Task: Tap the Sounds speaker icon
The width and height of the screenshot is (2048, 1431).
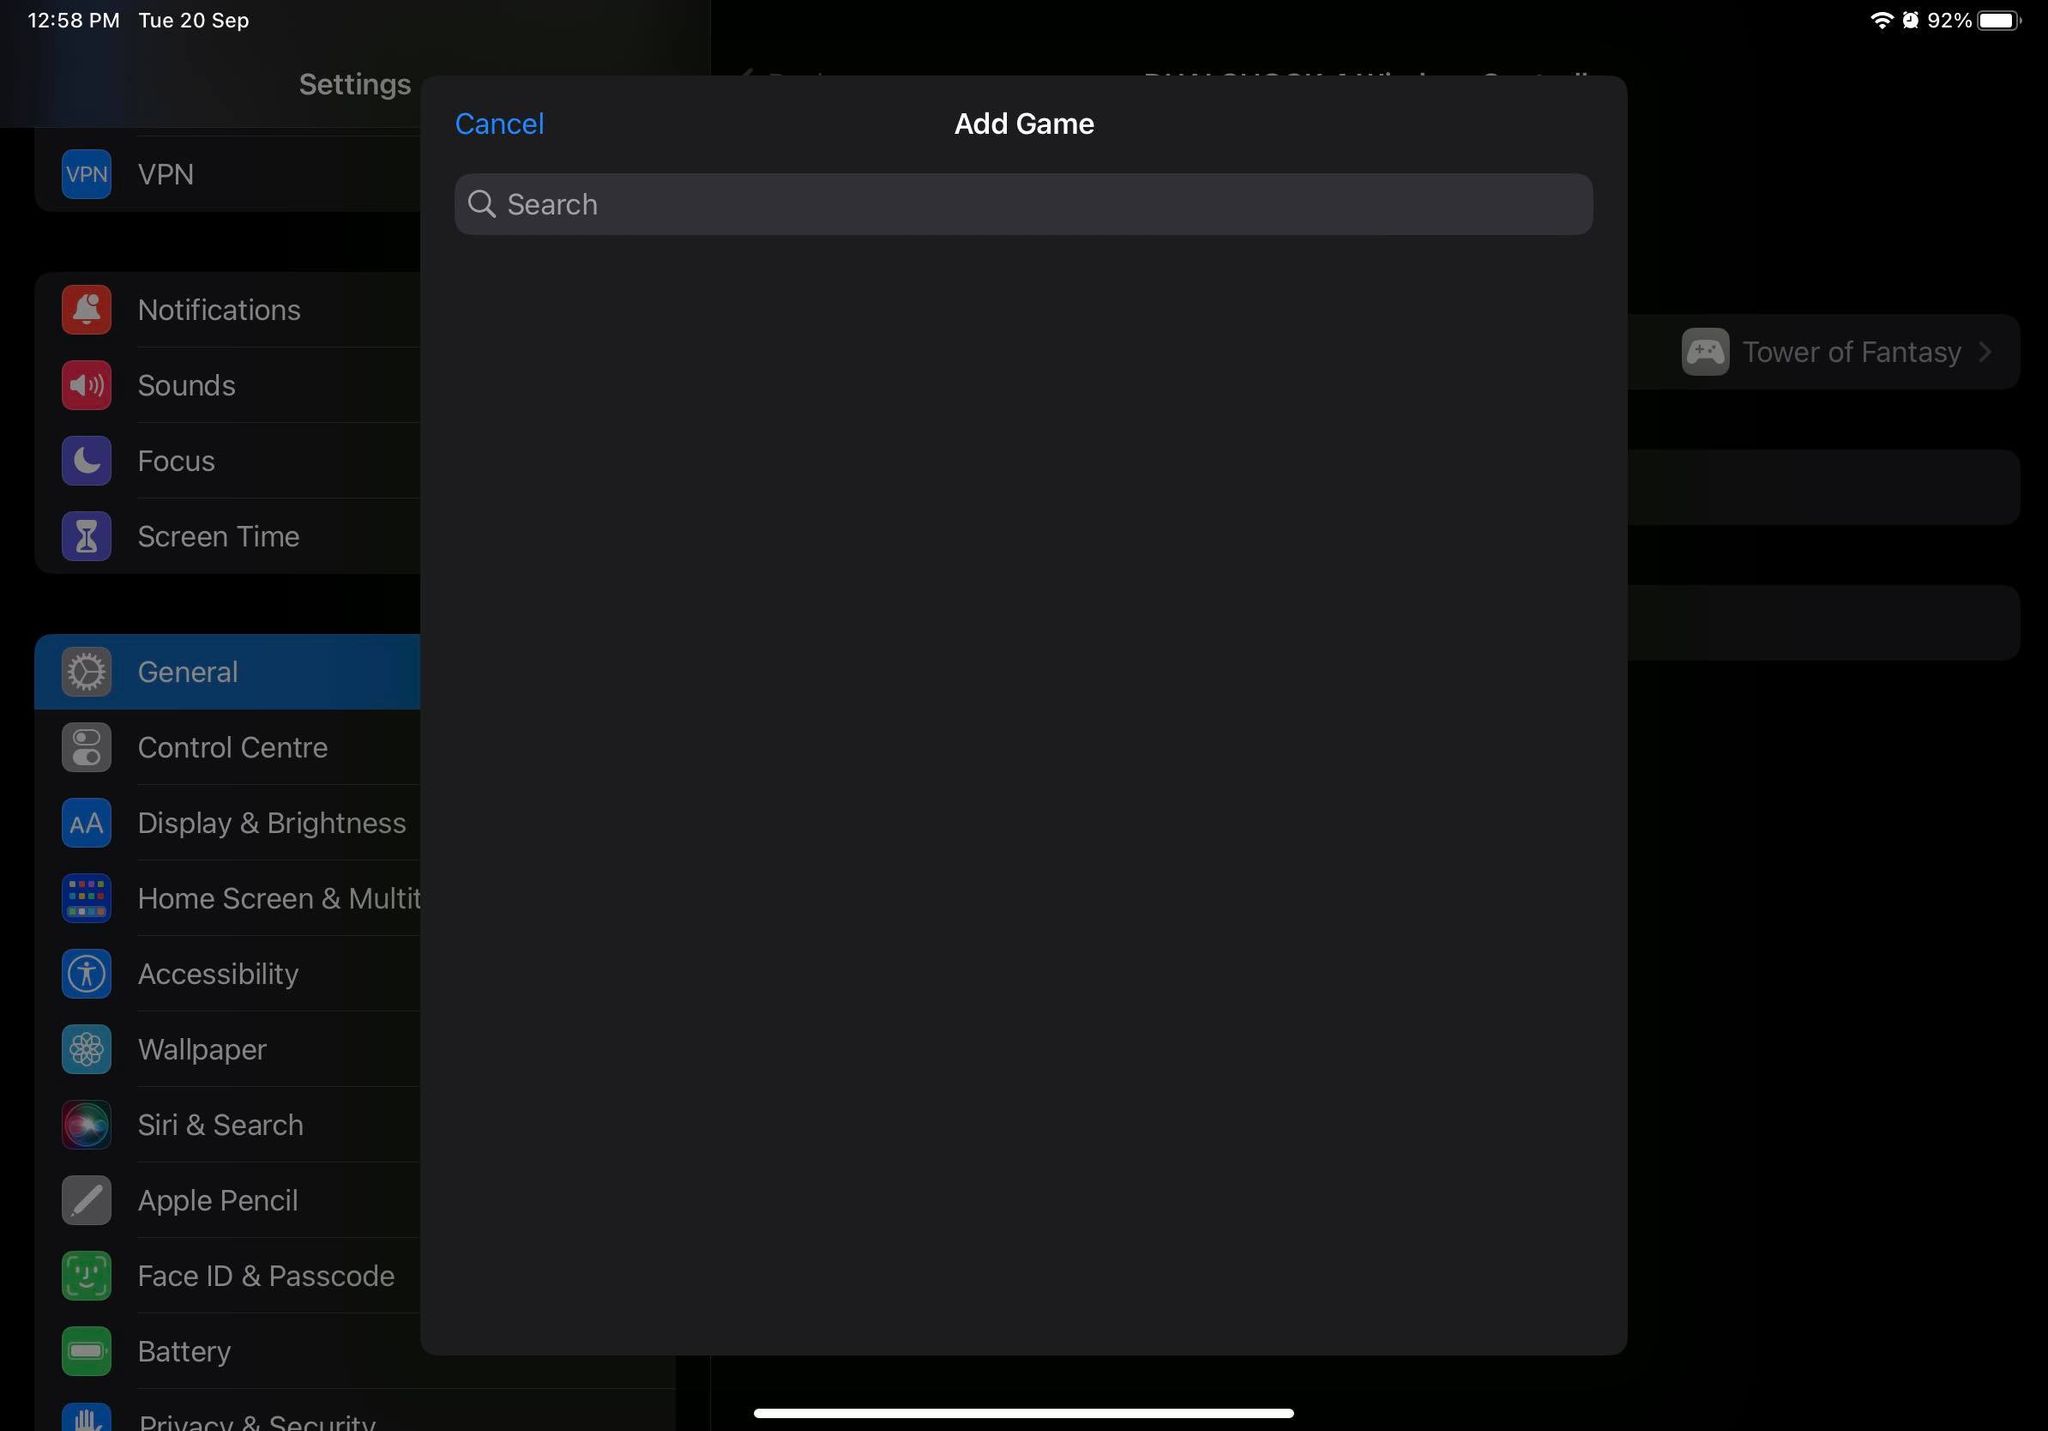Action: tap(86, 386)
